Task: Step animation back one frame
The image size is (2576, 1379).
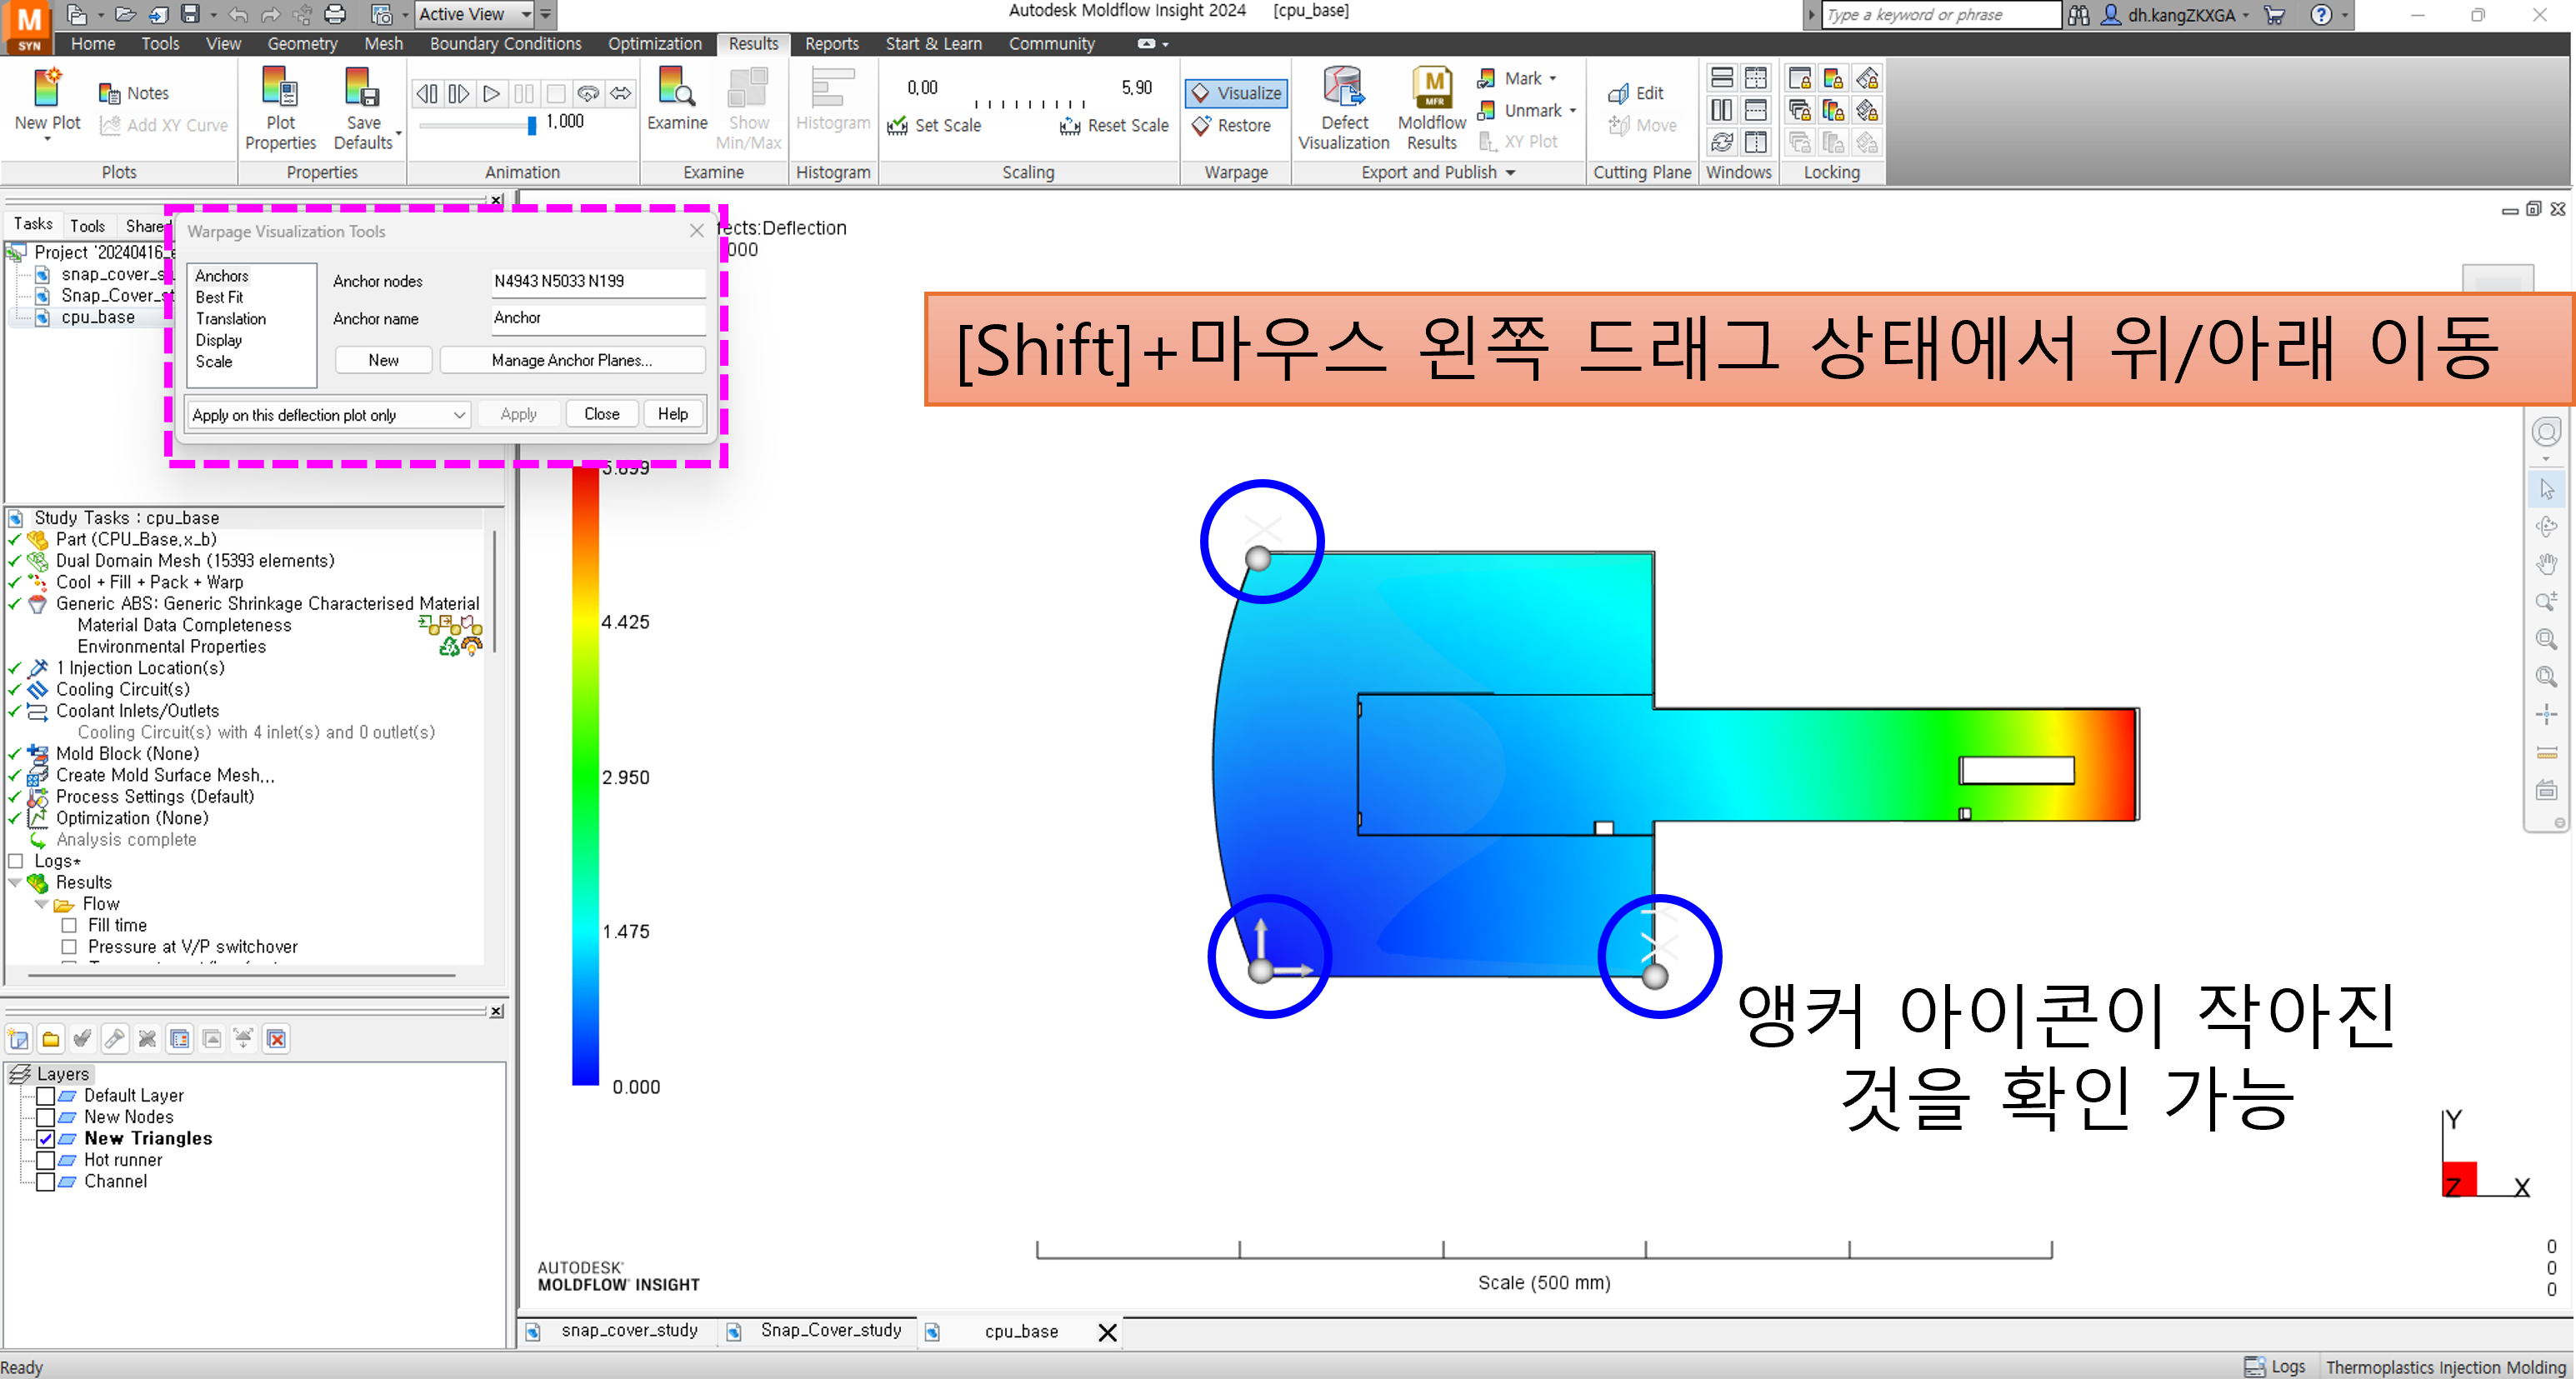Action: click(x=427, y=94)
